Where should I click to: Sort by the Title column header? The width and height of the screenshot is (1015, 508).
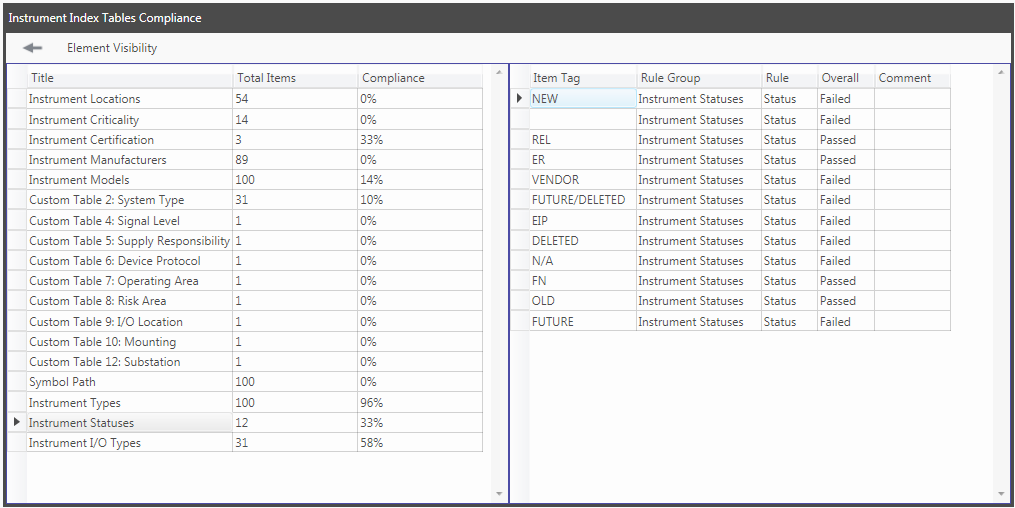coord(130,78)
